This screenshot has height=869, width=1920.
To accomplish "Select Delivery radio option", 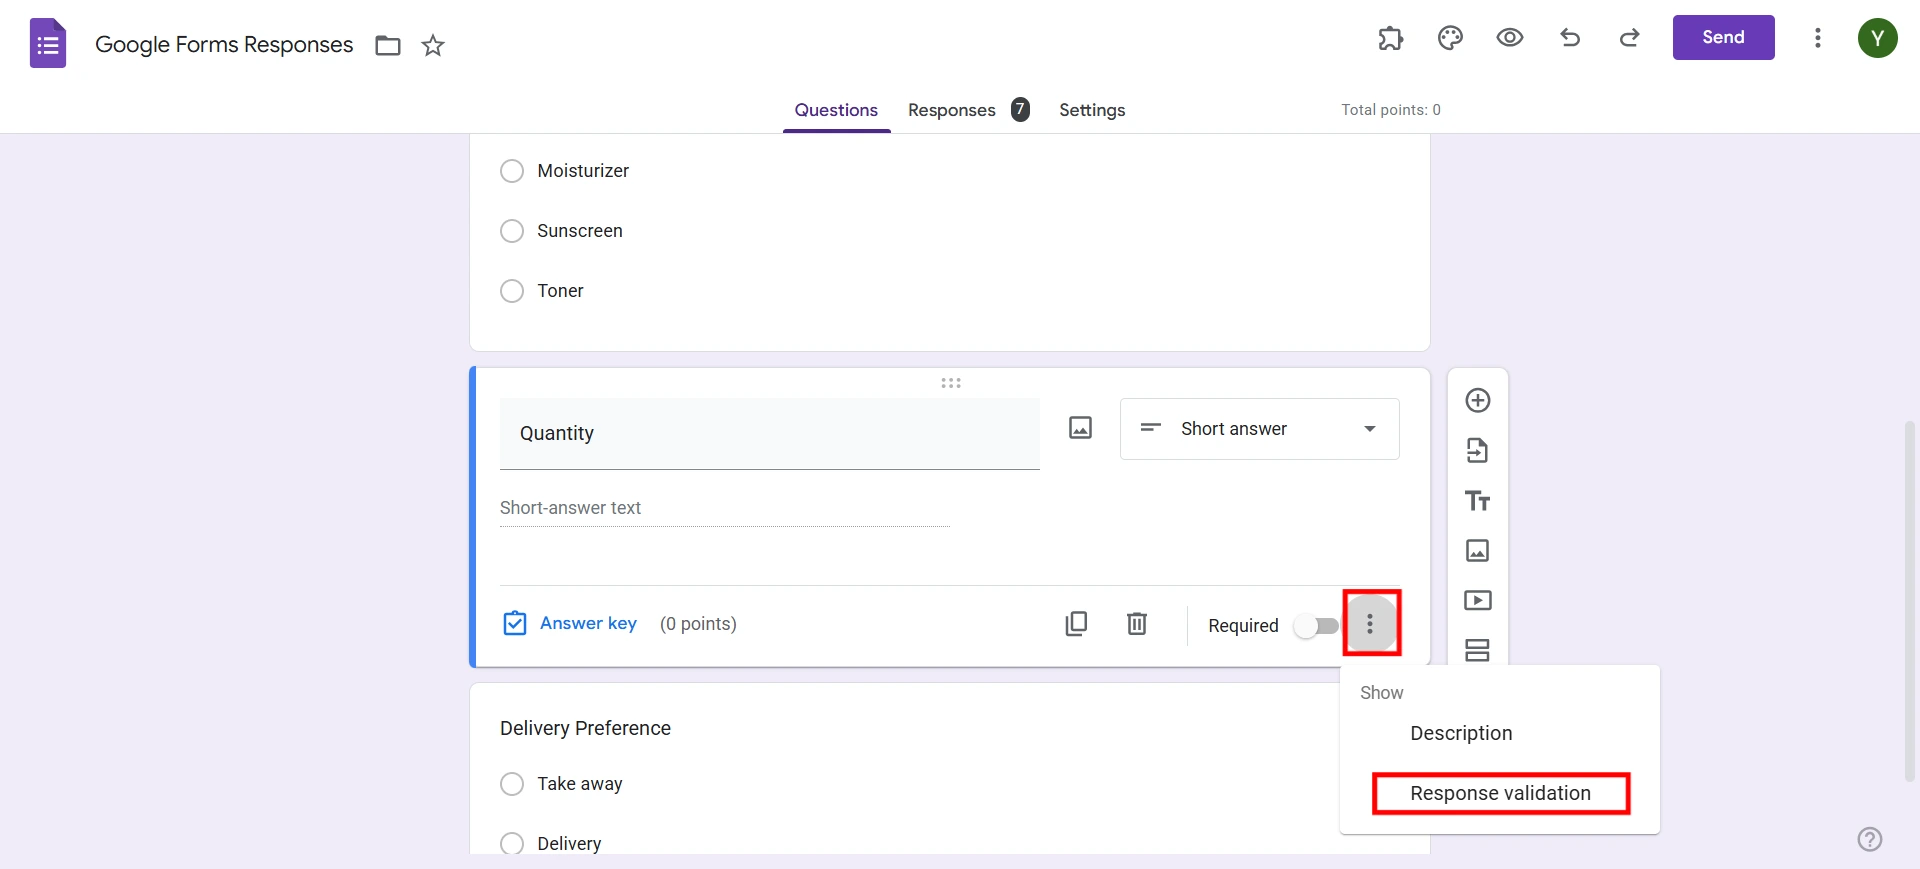I will coord(512,844).
